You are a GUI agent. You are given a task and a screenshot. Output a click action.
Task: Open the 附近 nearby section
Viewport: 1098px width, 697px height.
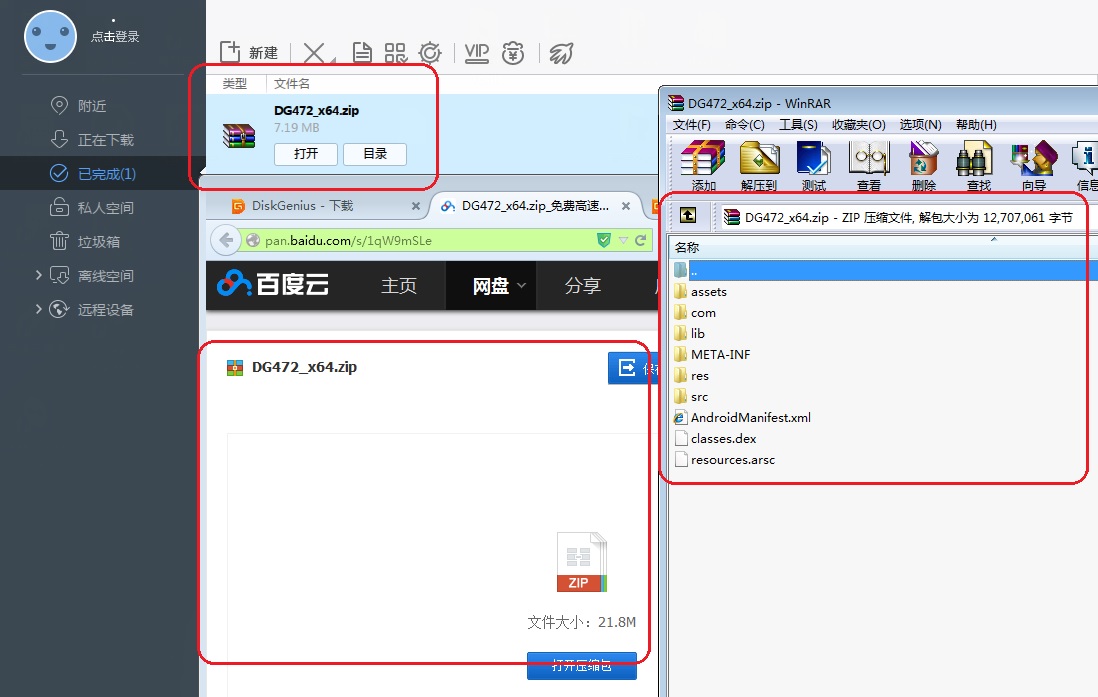pyautogui.click(x=92, y=106)
